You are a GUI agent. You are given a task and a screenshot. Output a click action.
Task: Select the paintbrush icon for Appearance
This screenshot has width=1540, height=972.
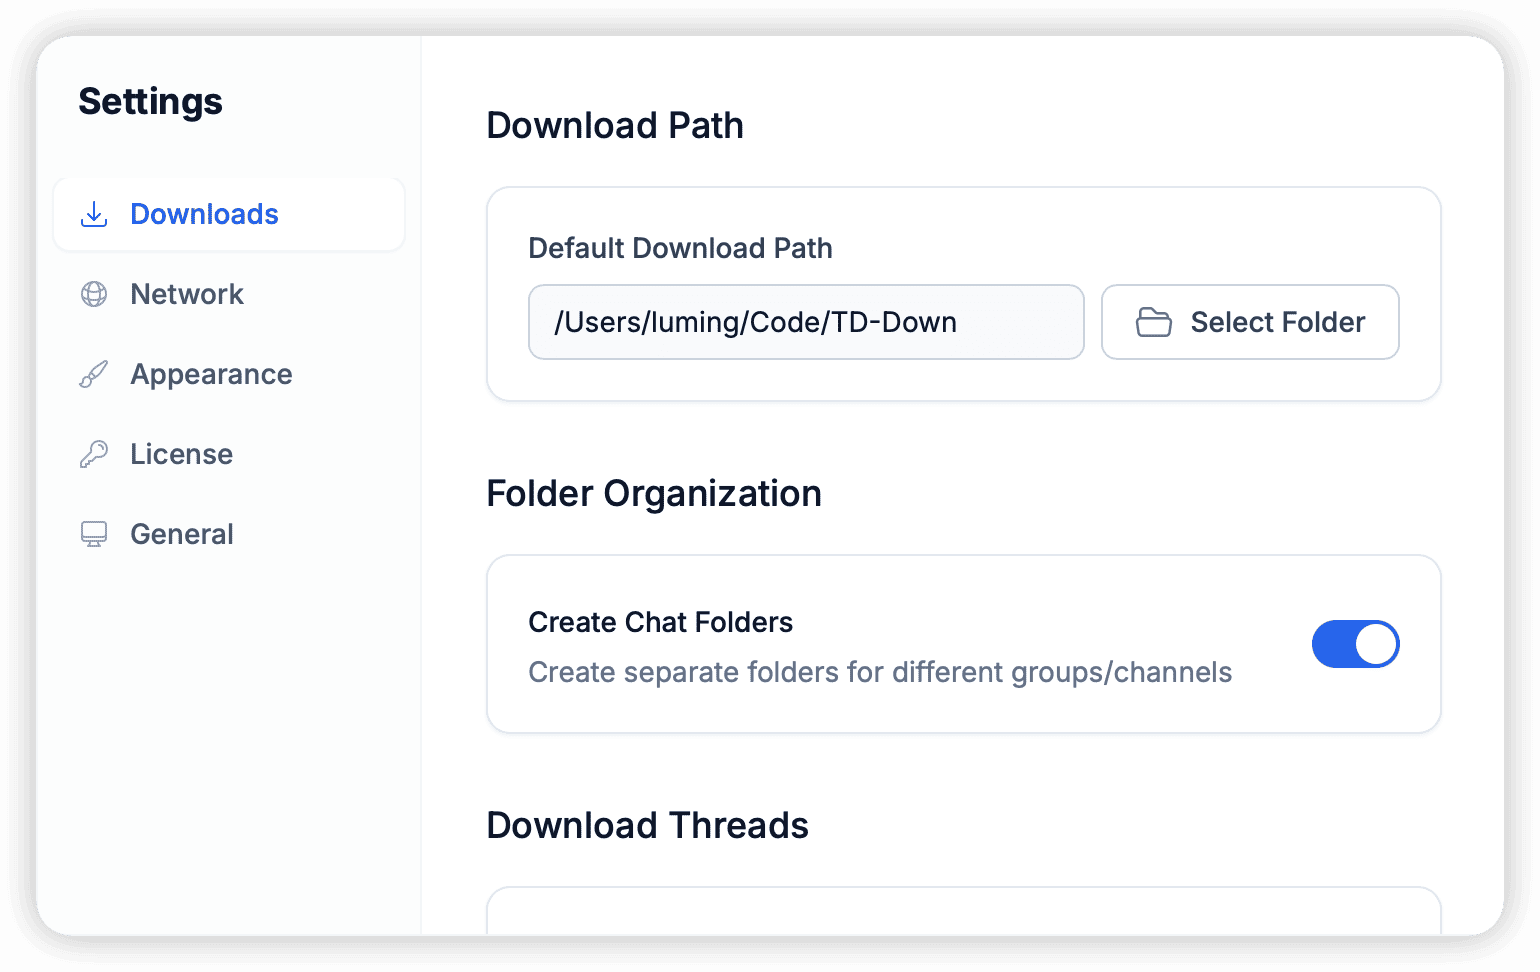click(x=93, y=374)
